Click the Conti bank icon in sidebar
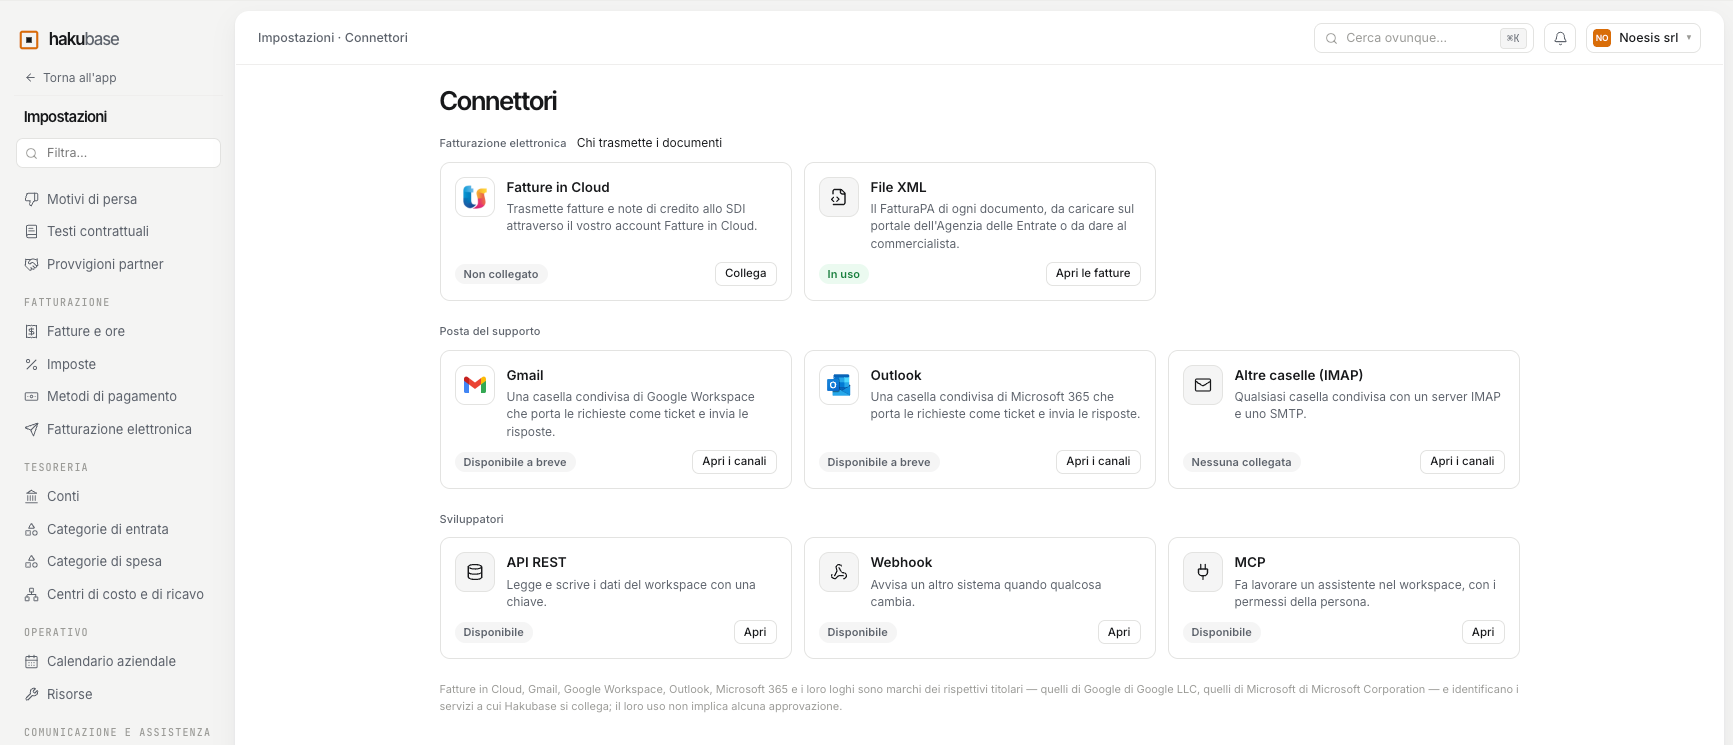Viewport: 1733px width, 745px height. pyautogui.click(x=32, y=496)
